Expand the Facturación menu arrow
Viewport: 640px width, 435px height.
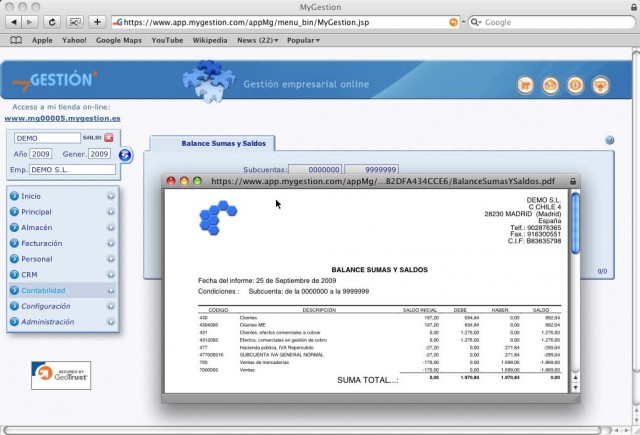(x=111, y=243)
